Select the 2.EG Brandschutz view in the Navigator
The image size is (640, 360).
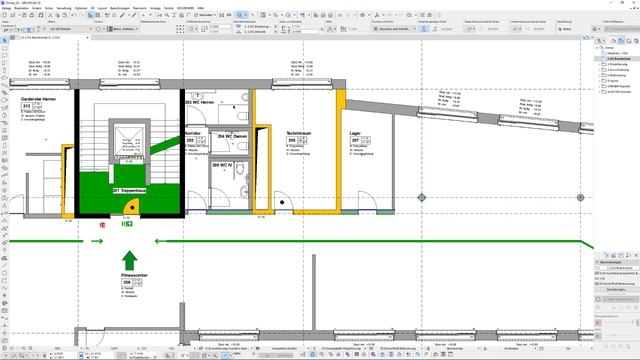click(619, 59)
